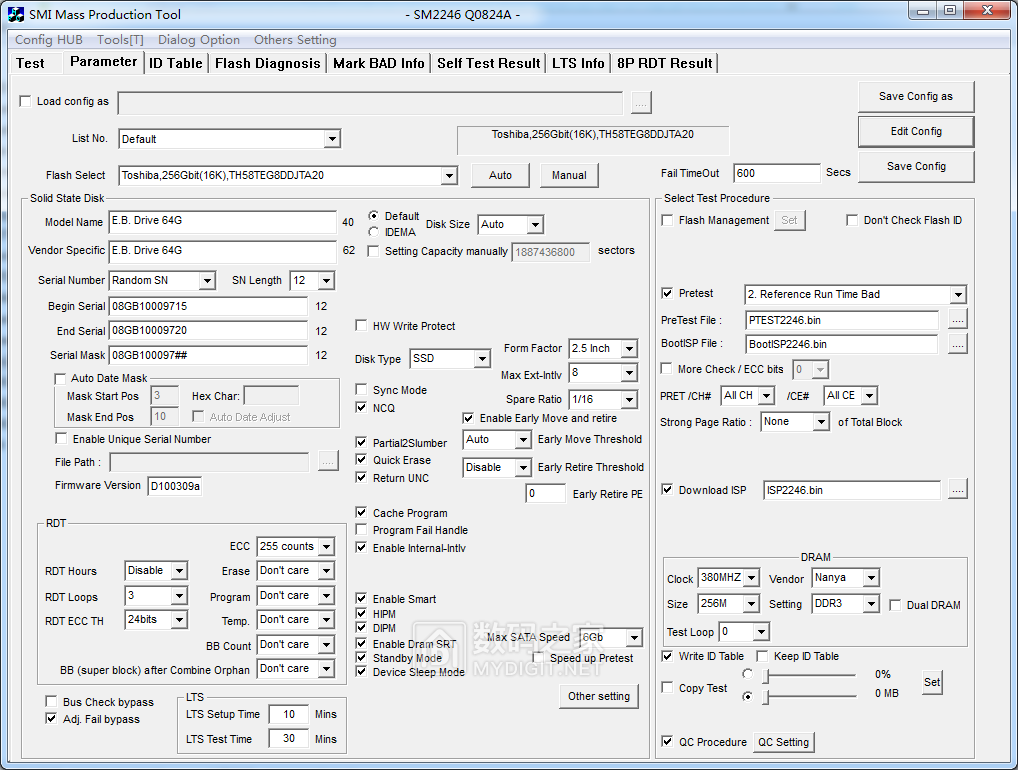The width and height of the screenshot is (1018, 770).
Task: Click the SMI app icon in title bar
Action: click(x=15, y=14)
